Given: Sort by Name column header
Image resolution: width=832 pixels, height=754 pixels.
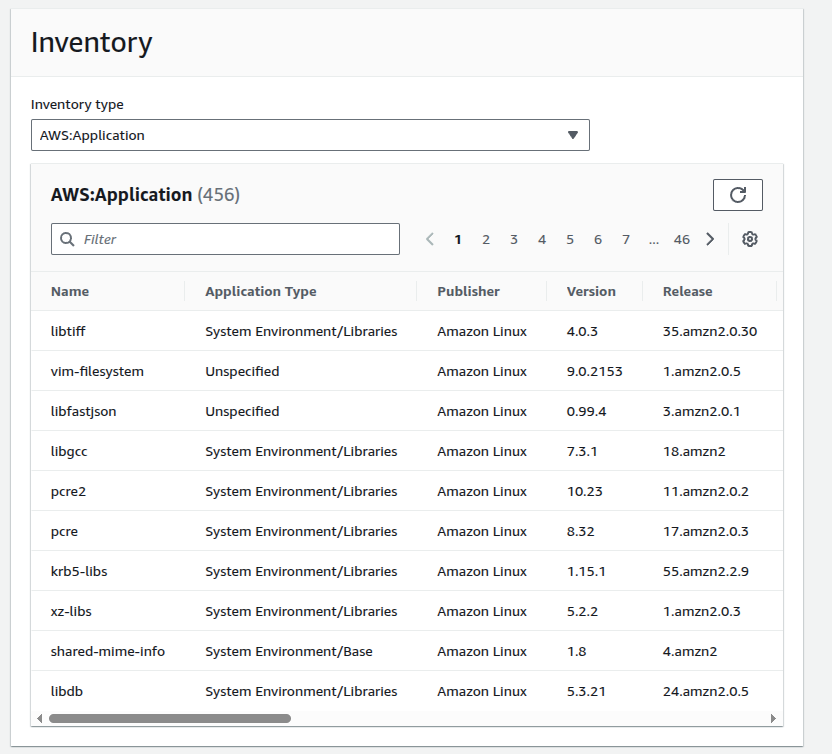Looking at the screenshot, I should 70,291.
